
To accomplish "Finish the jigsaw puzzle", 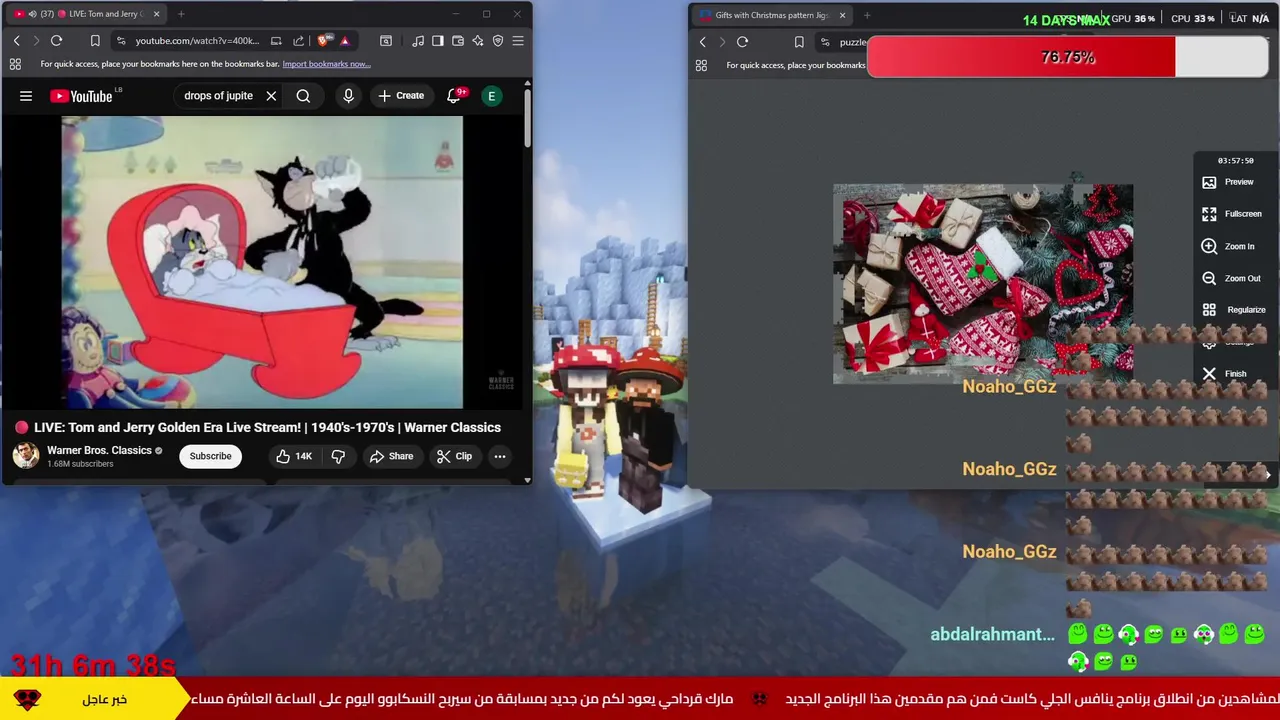I will [1224, 374].
